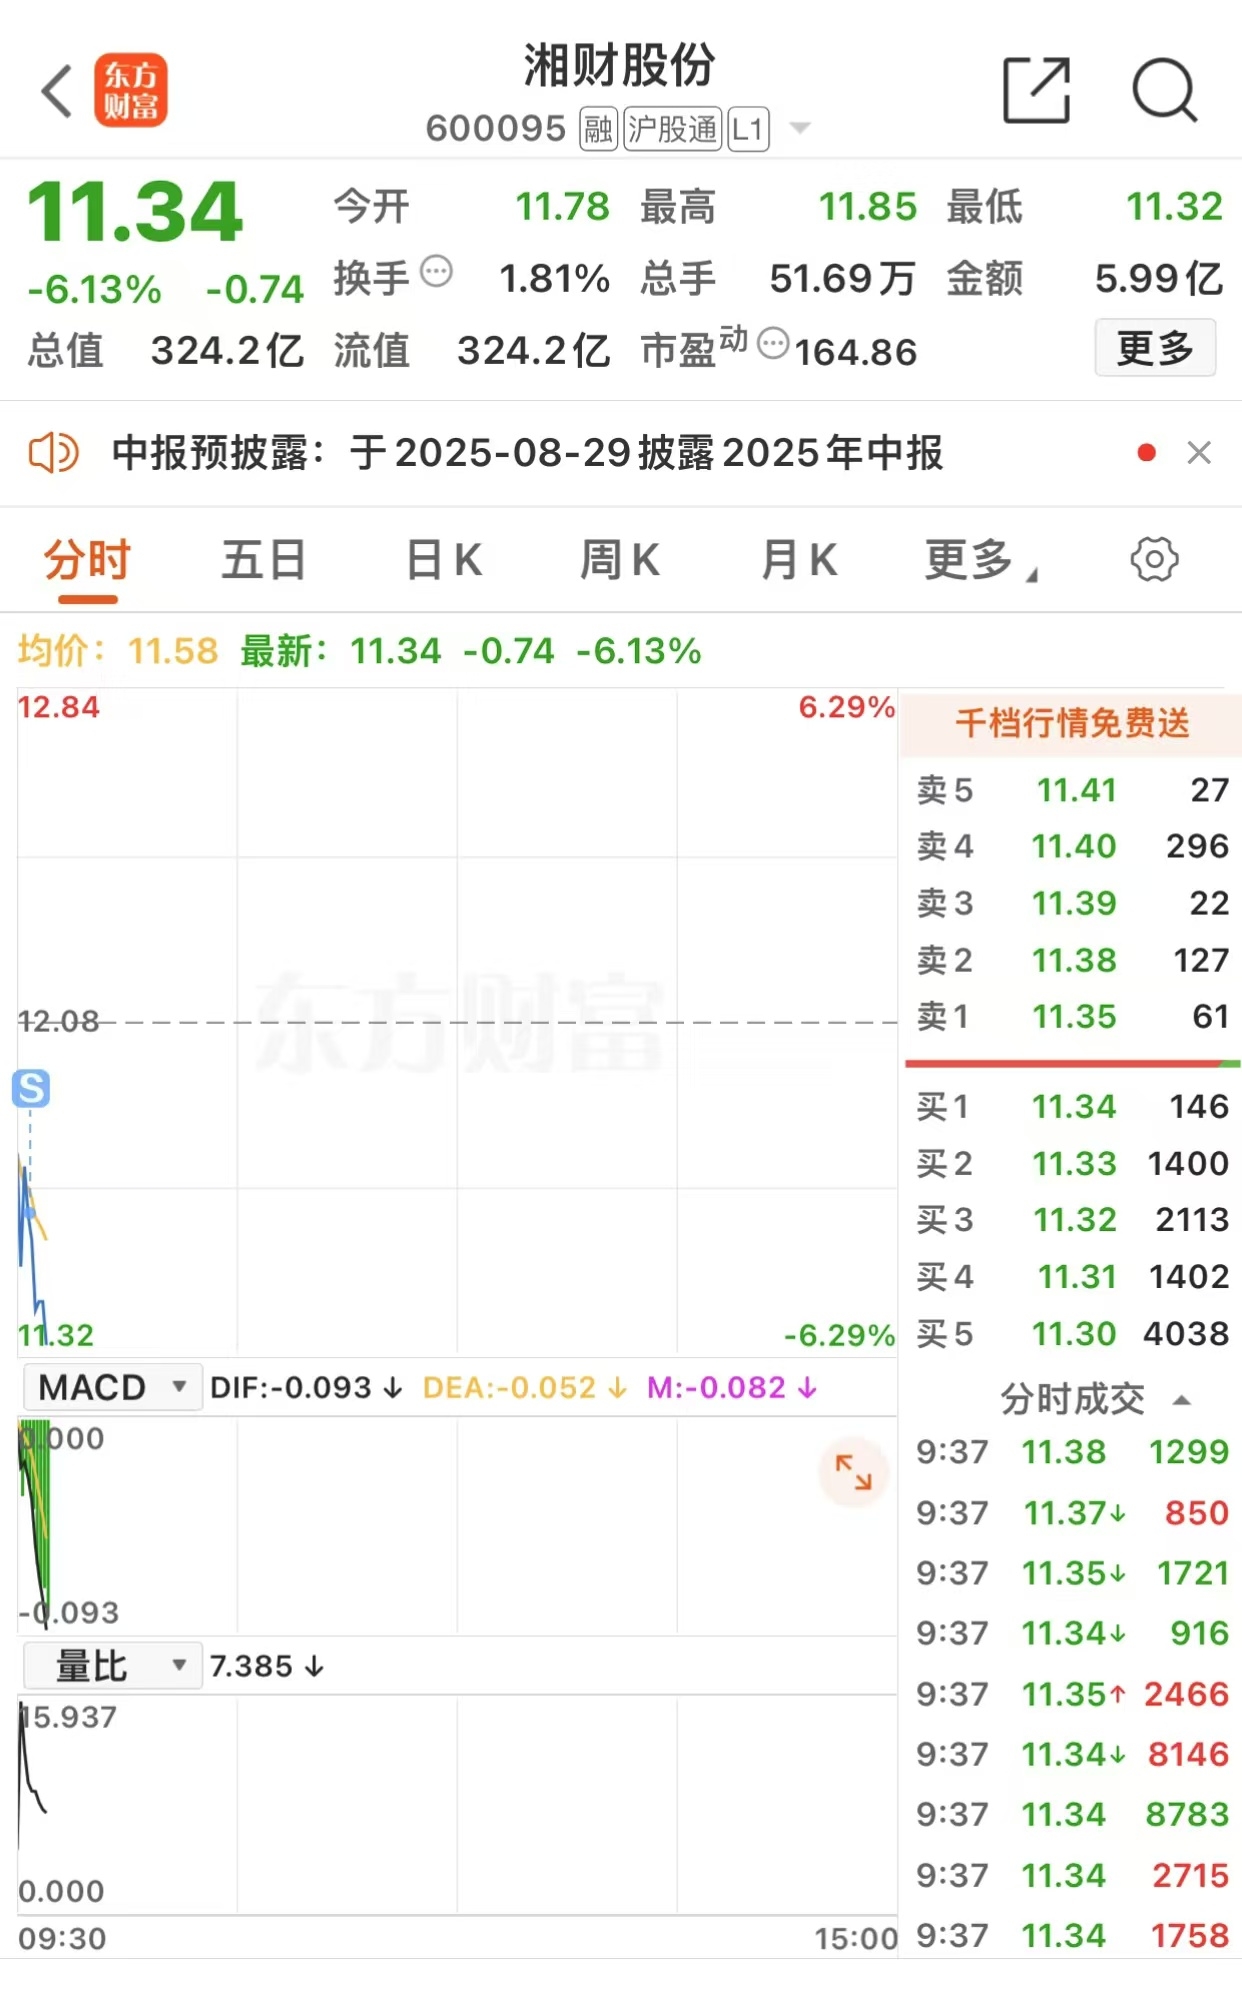Tap the blue S marker on chart
The height and width of the screenshot is (1989, 1242).
coord(31,1088)
